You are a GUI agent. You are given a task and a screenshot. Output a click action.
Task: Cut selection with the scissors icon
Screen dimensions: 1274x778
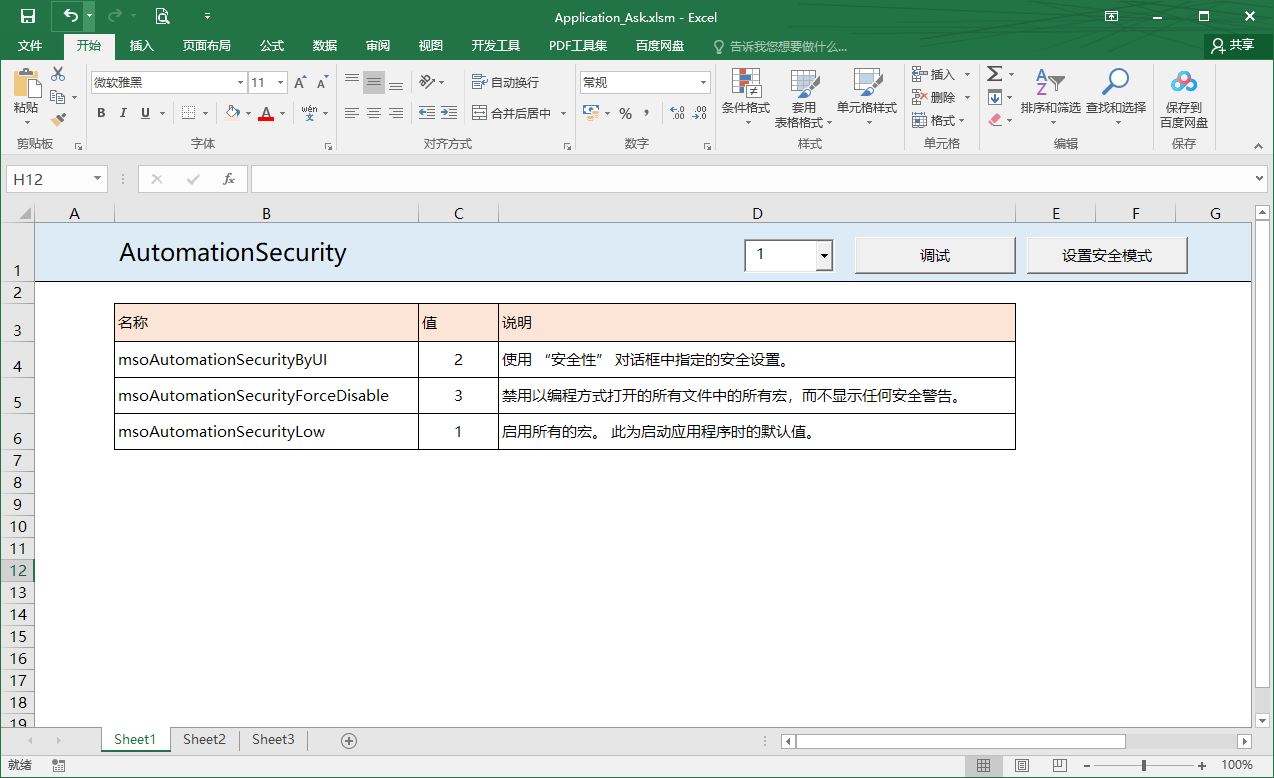(58, 74)
